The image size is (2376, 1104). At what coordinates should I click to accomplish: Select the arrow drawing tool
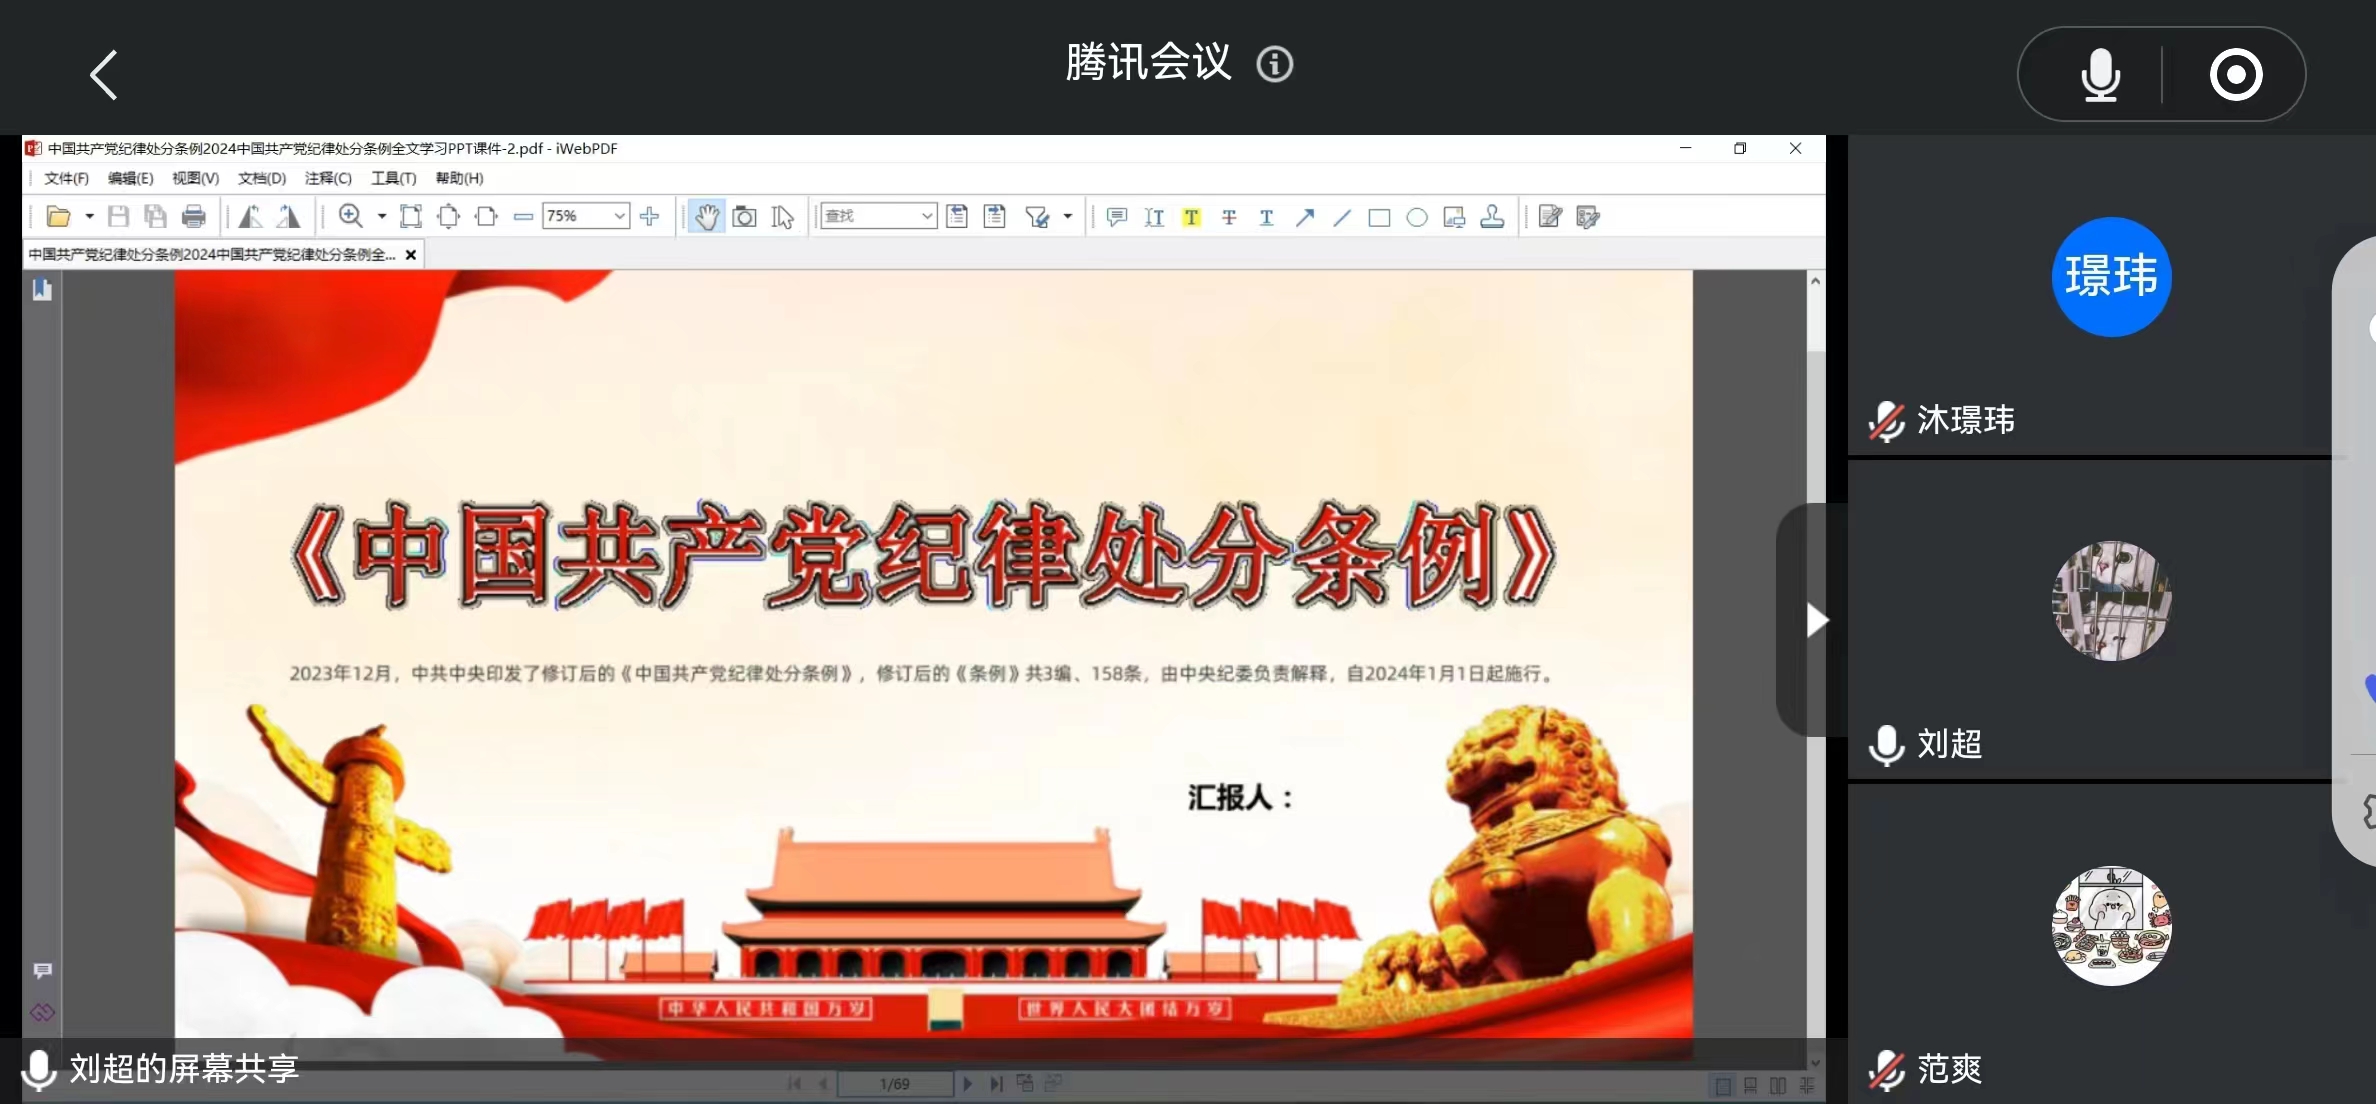1304,217
